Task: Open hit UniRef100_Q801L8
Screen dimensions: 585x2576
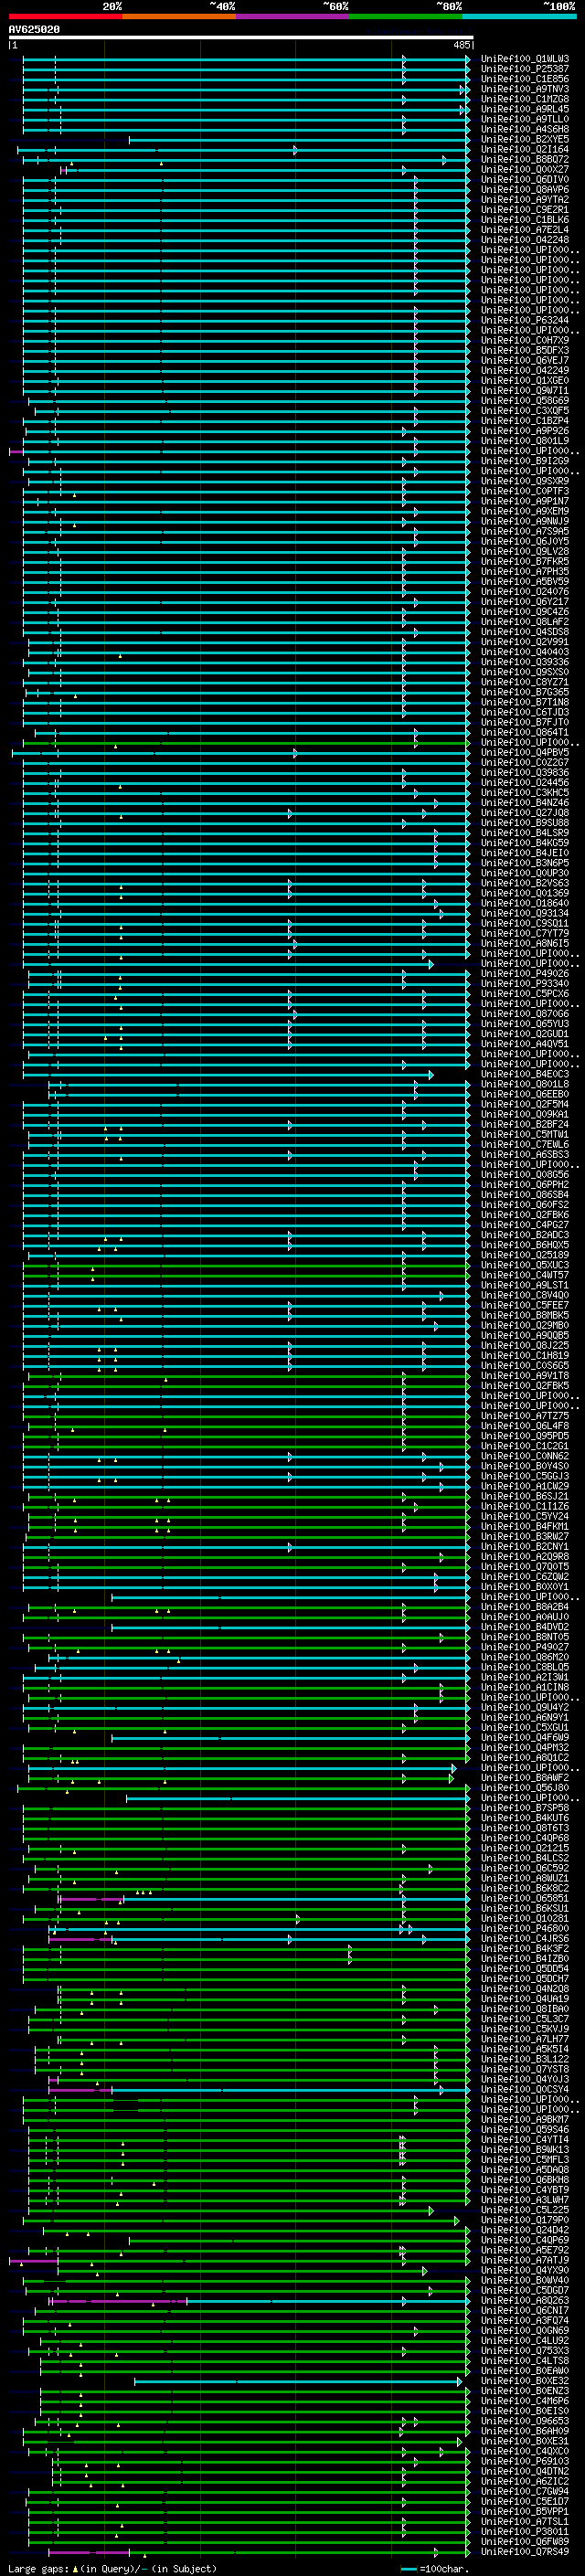Action: coord(525,1084)
